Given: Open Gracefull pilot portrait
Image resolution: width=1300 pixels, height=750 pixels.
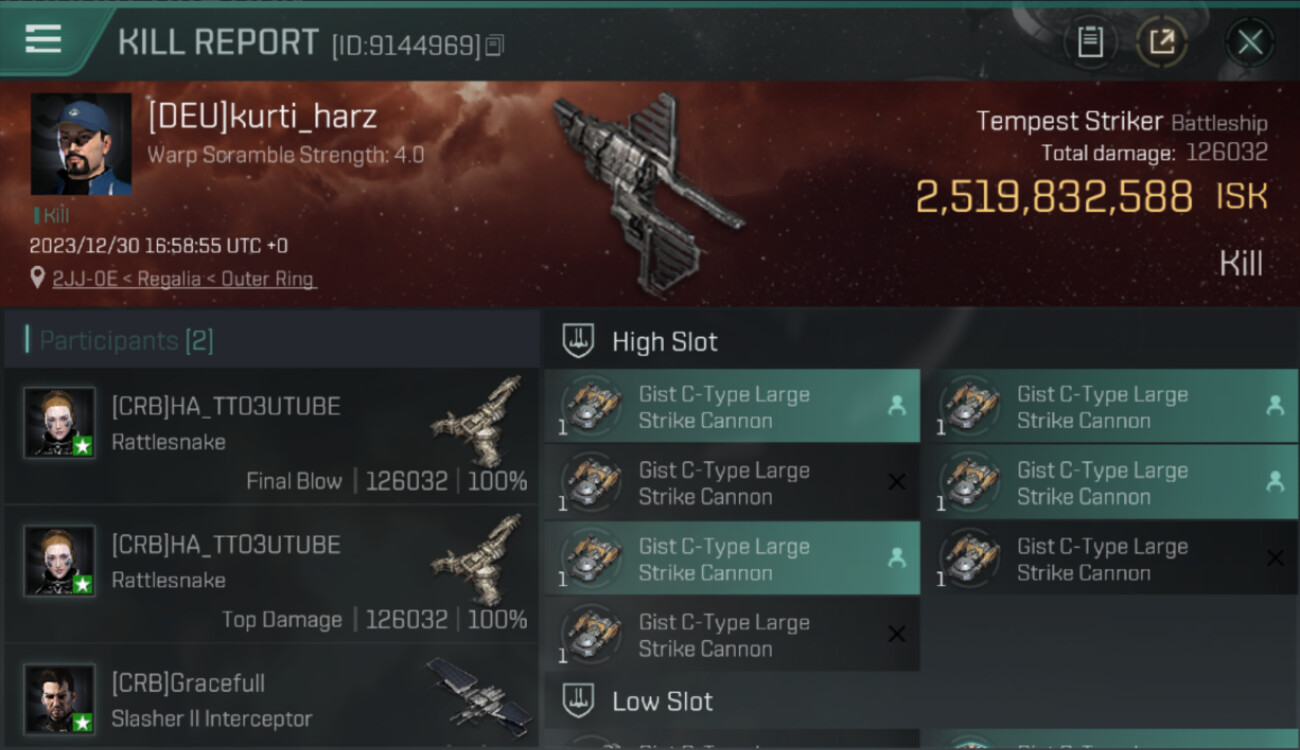Looking at the screenshot, I should [x=60, y=698].
